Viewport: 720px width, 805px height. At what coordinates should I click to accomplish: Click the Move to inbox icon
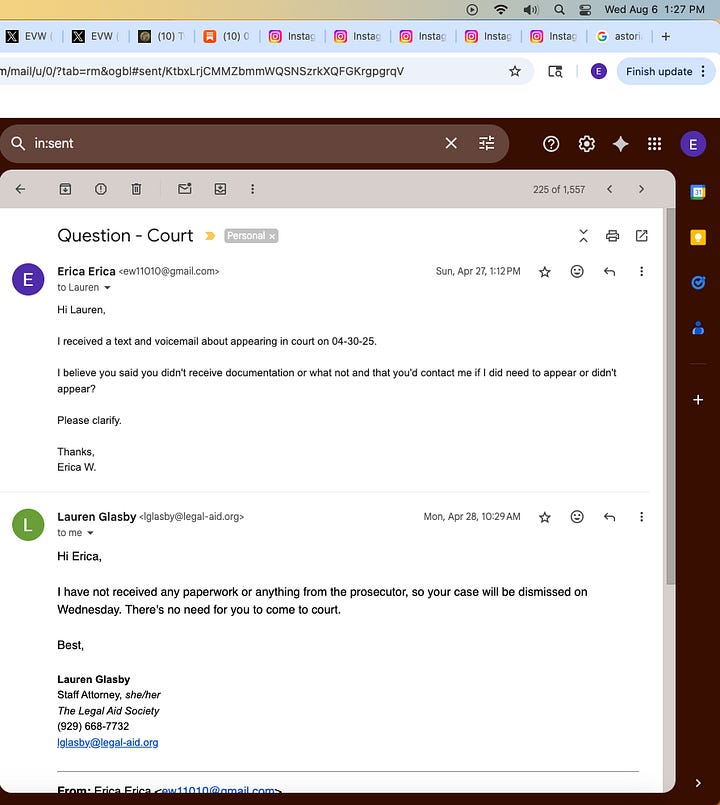pos(220,189)
